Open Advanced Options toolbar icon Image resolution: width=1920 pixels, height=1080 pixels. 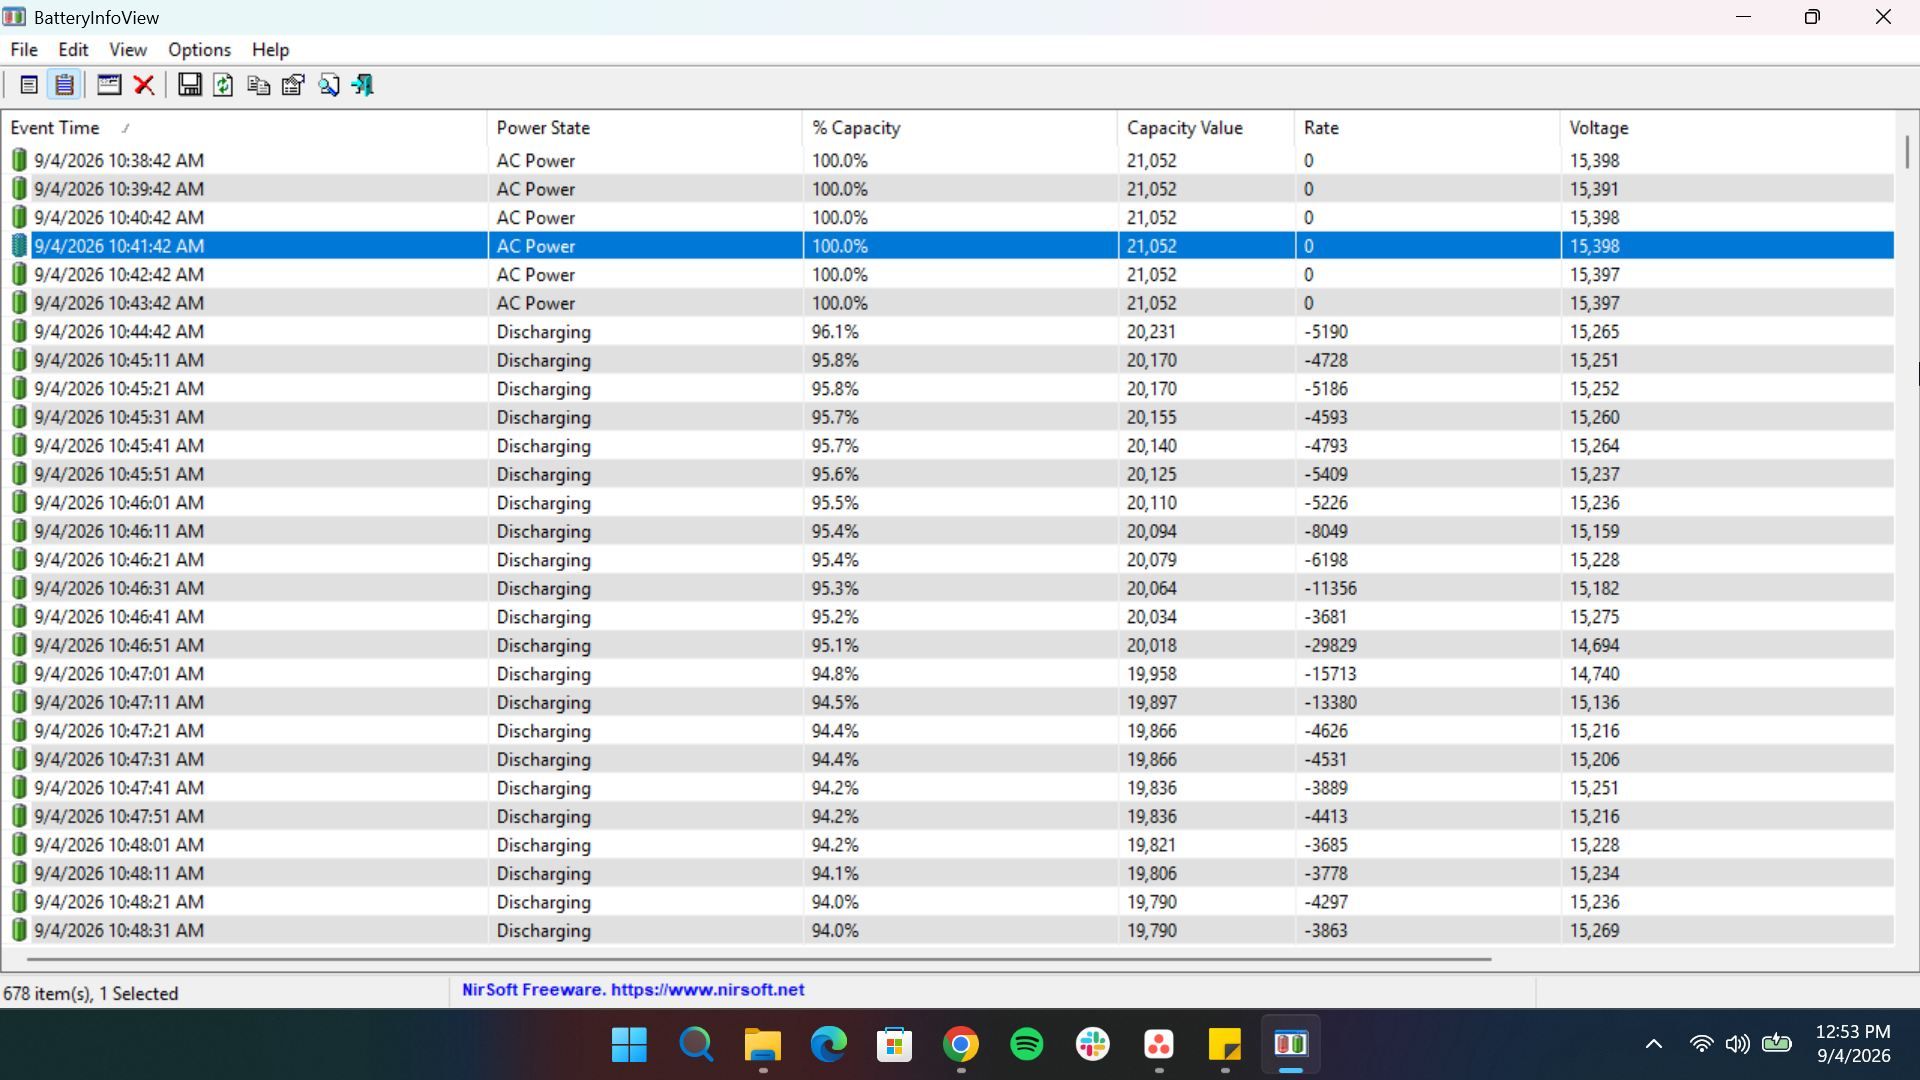point(109,85)
